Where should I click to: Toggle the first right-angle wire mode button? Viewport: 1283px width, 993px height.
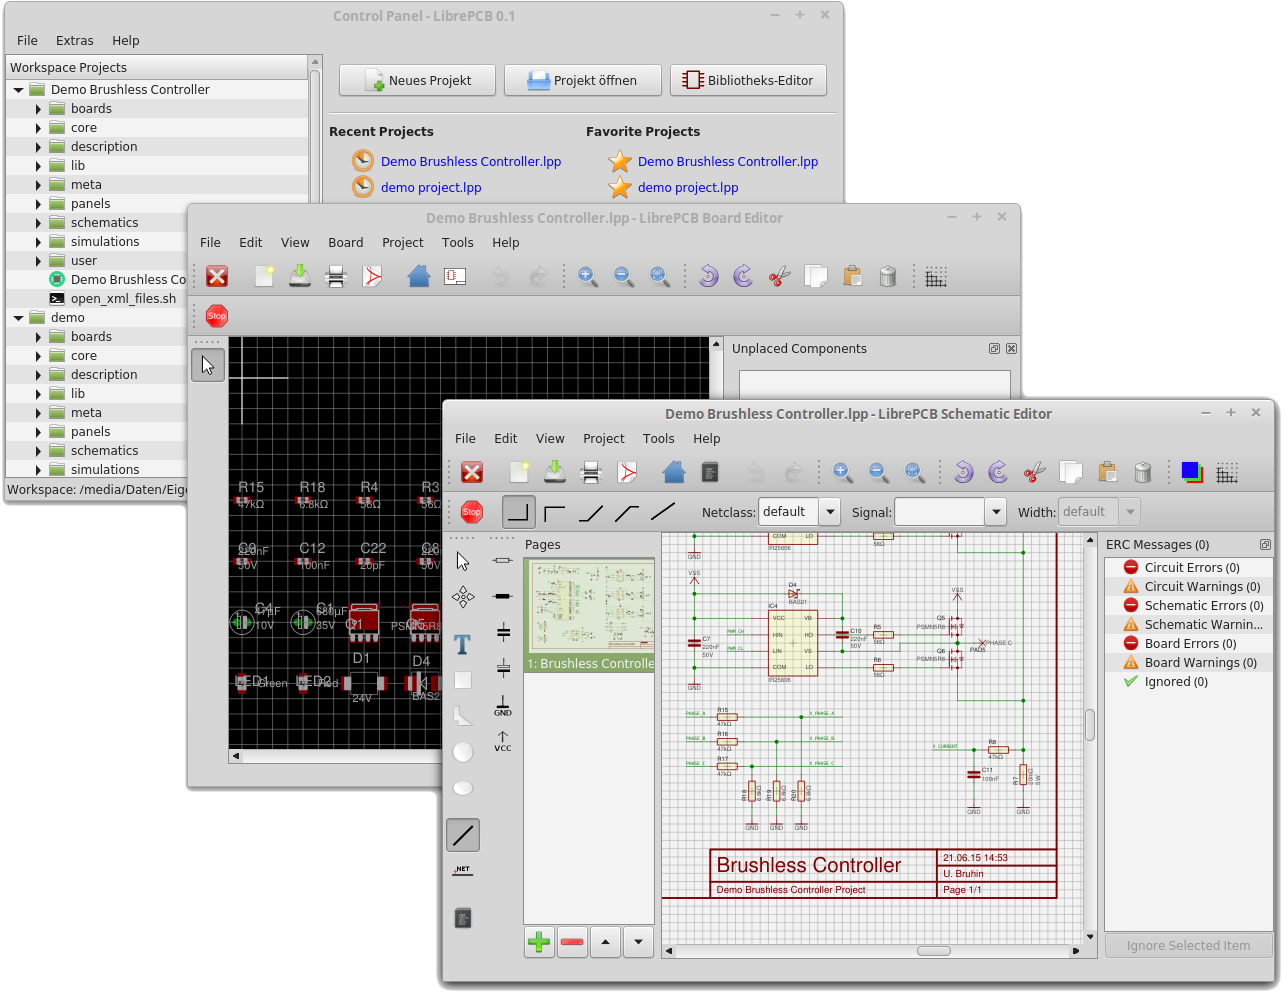pos(518,512)
